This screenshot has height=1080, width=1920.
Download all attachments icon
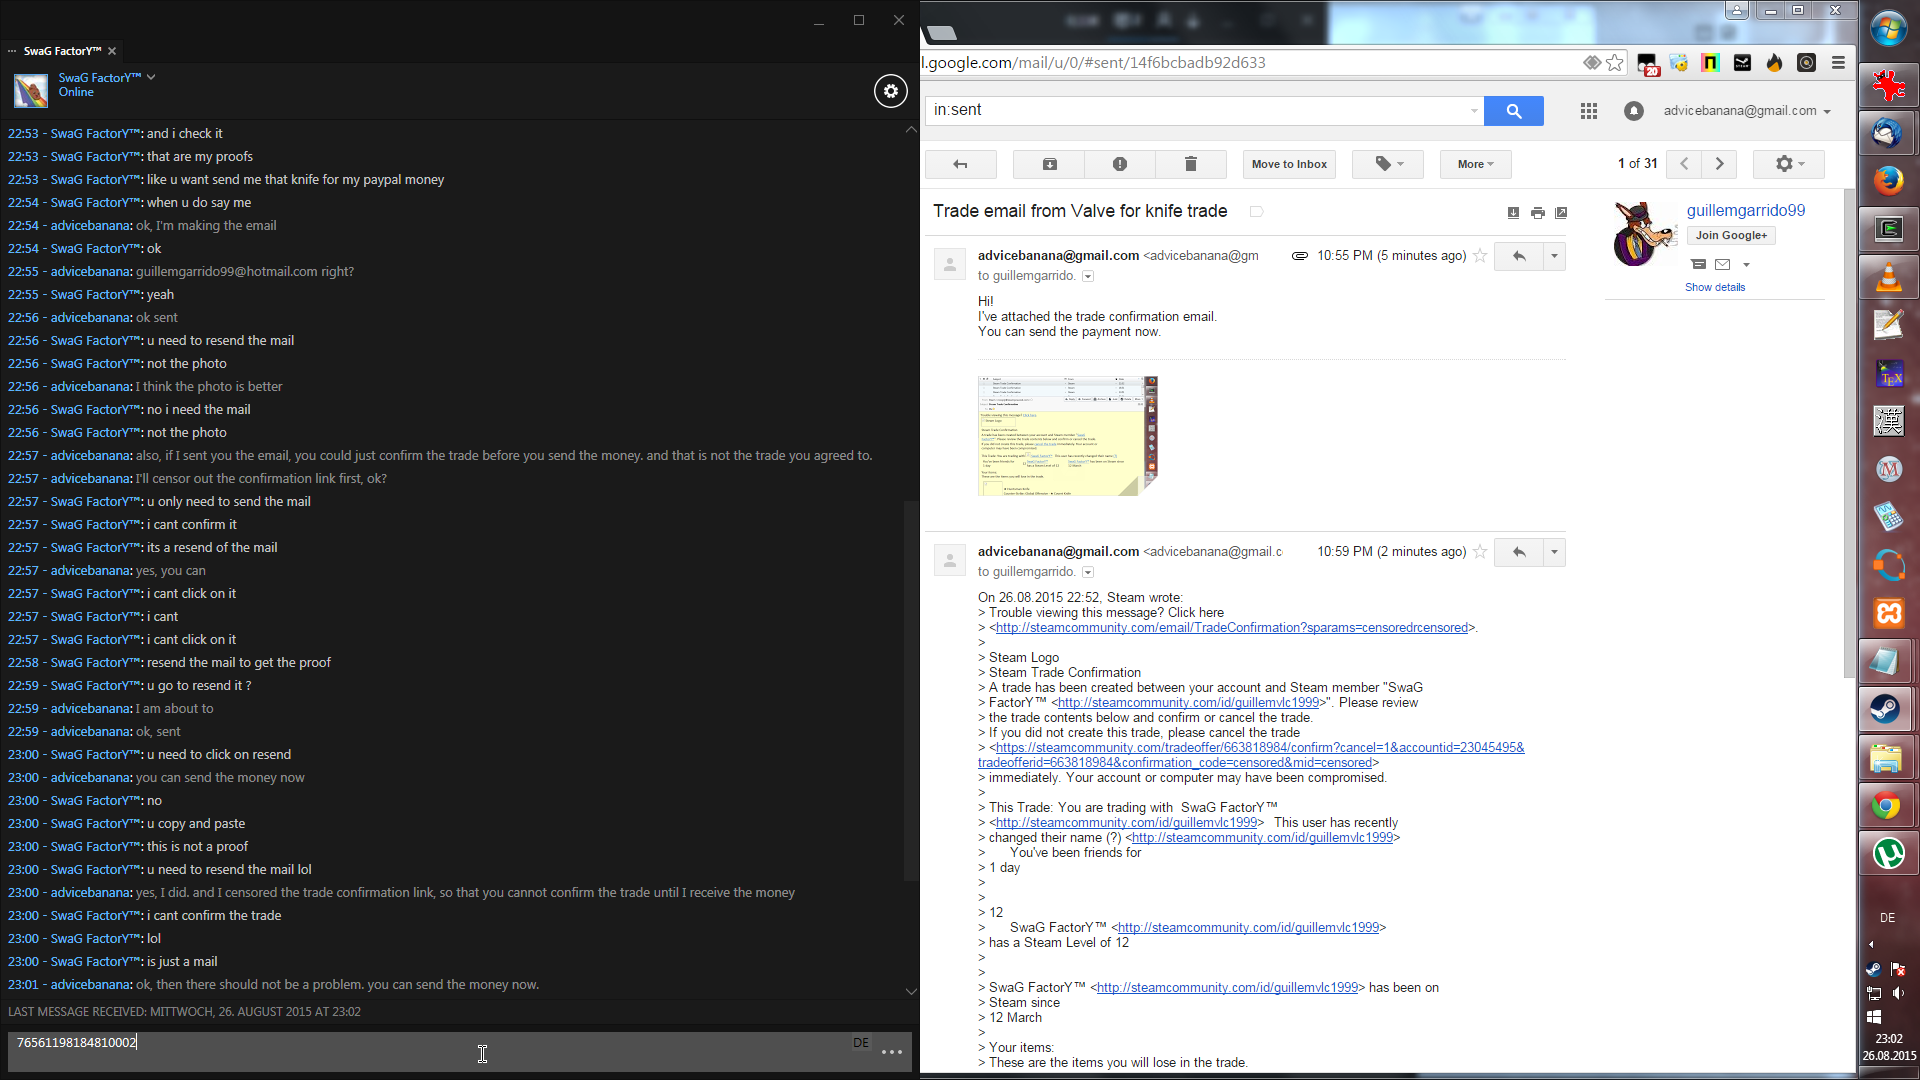(x=1513, y=213)
